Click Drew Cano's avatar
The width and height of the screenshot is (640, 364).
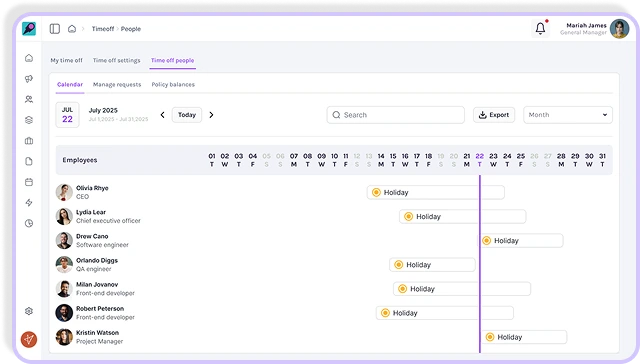[64, 240]
